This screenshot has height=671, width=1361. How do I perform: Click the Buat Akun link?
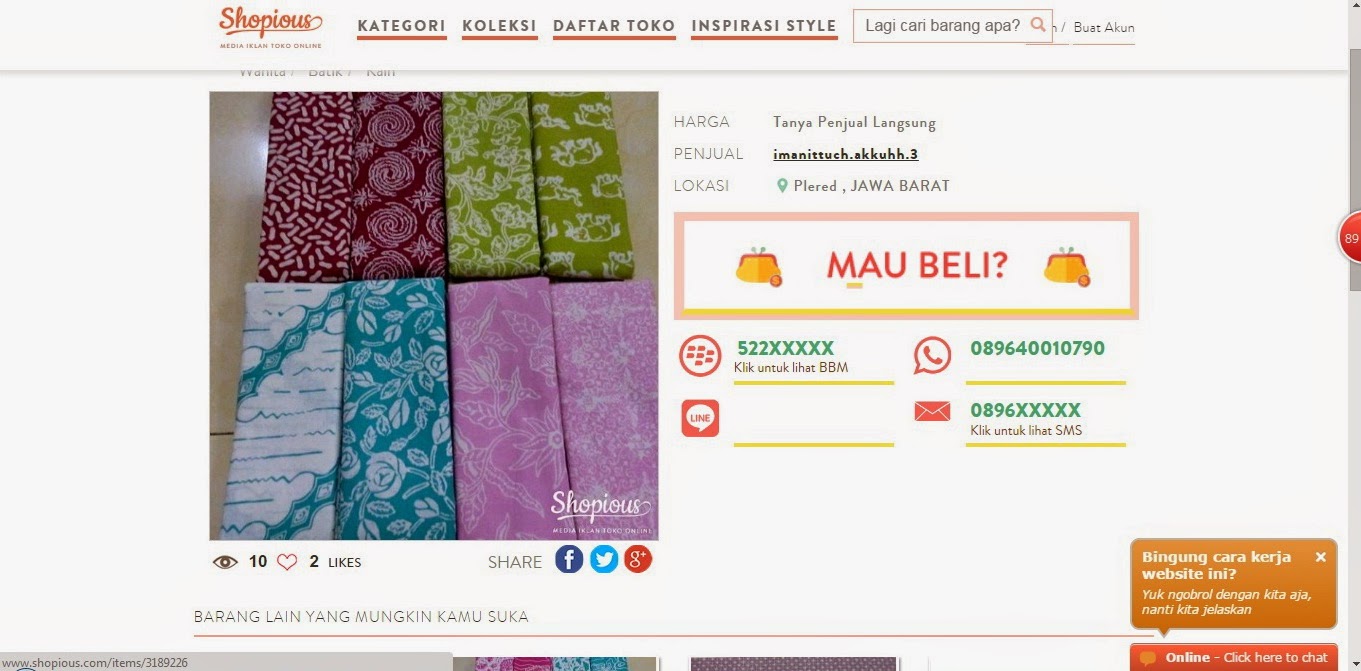1104,28
